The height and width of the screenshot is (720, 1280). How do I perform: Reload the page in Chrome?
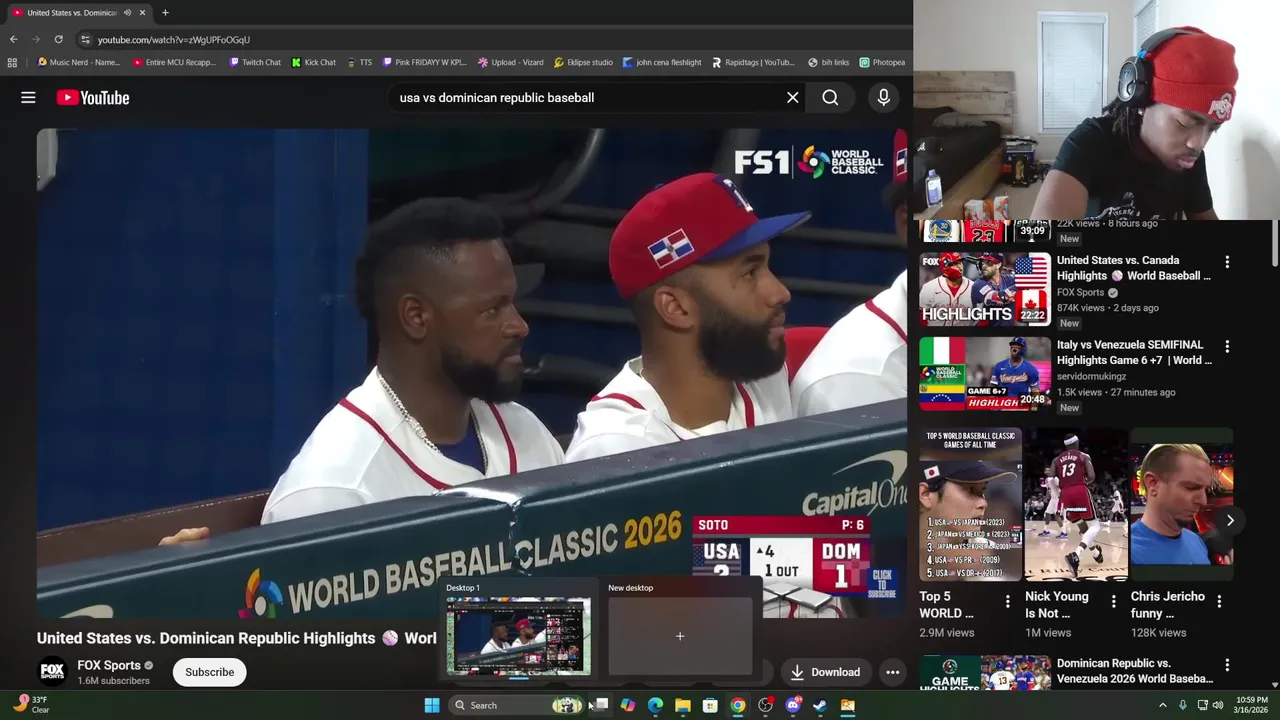tap(58, 39)
